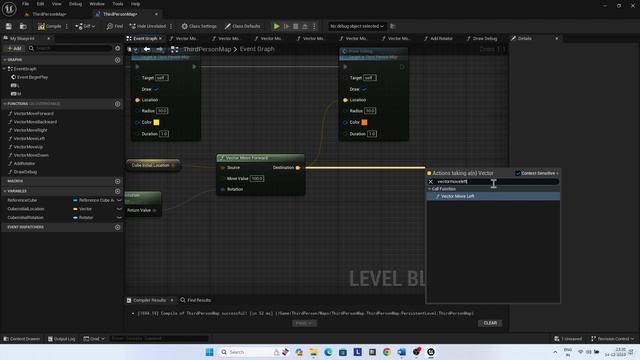This screenshot has width=640, height=360.
Task: Switch to the Find Results tab
Action: point(196,300)
